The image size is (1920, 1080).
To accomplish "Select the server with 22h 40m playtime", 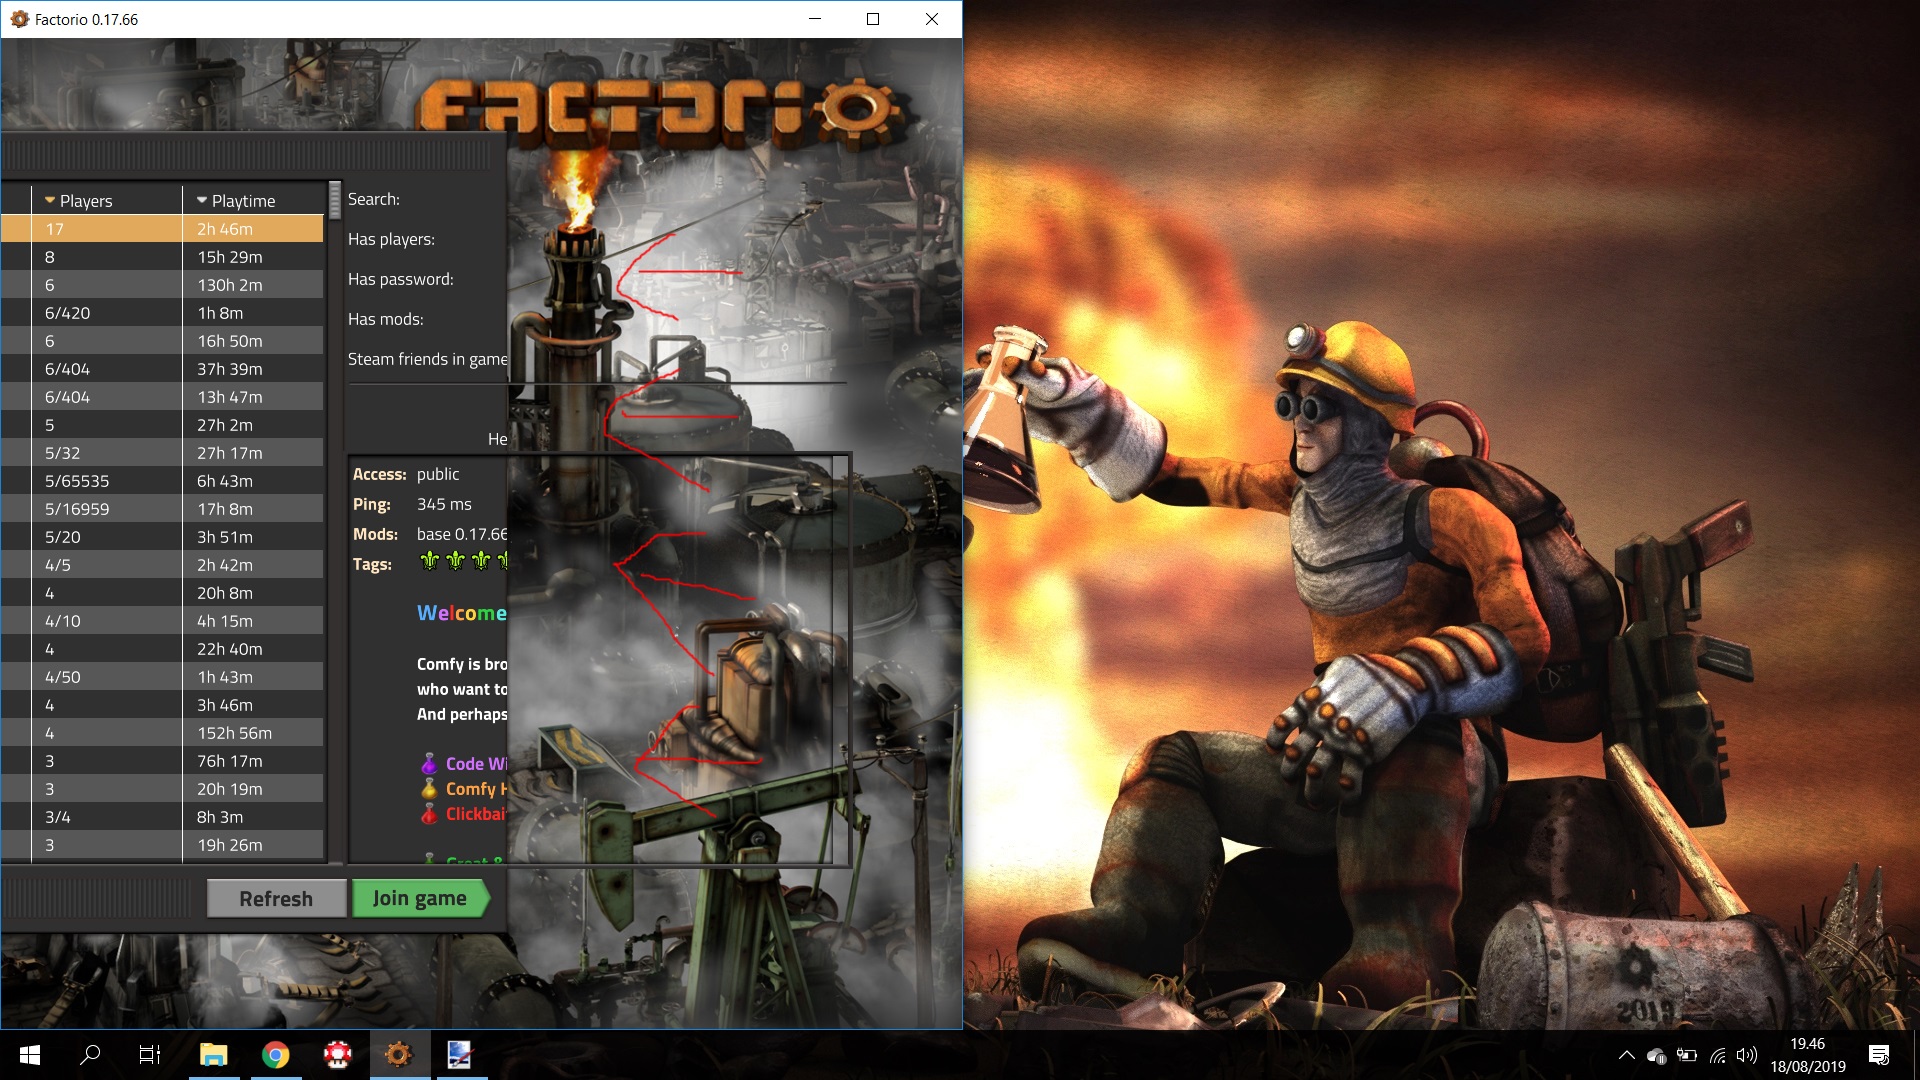I will point(162,649).
